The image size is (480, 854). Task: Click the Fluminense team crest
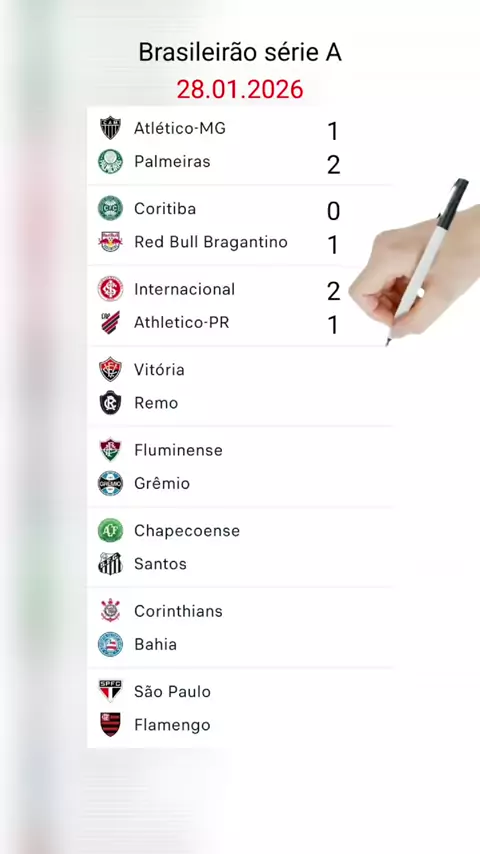point(110,450)
